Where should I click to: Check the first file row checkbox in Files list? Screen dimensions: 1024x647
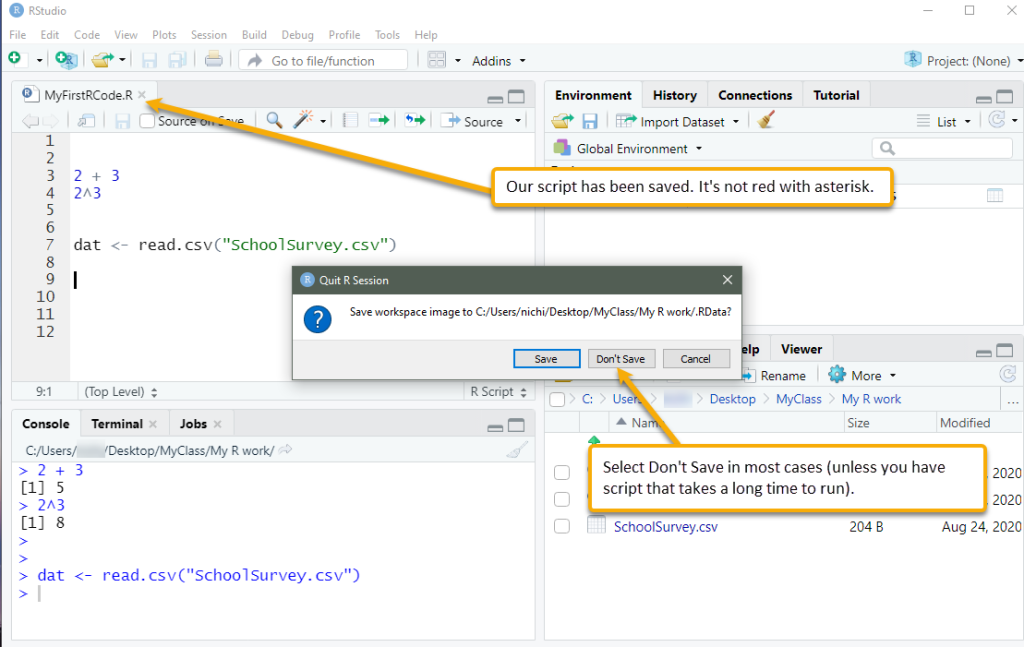pyautogui.click(x=562, y=472)
